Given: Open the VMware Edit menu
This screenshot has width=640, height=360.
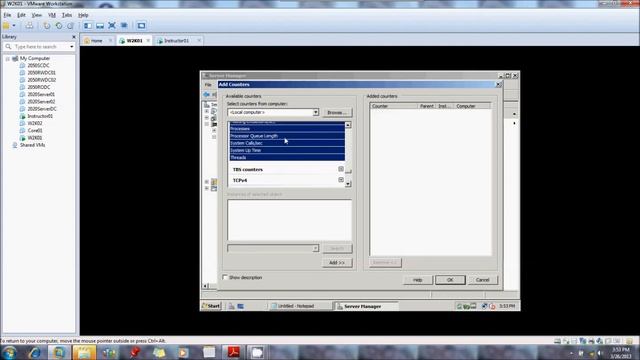Looking at the screenshot, I should (x=21, y=15).
